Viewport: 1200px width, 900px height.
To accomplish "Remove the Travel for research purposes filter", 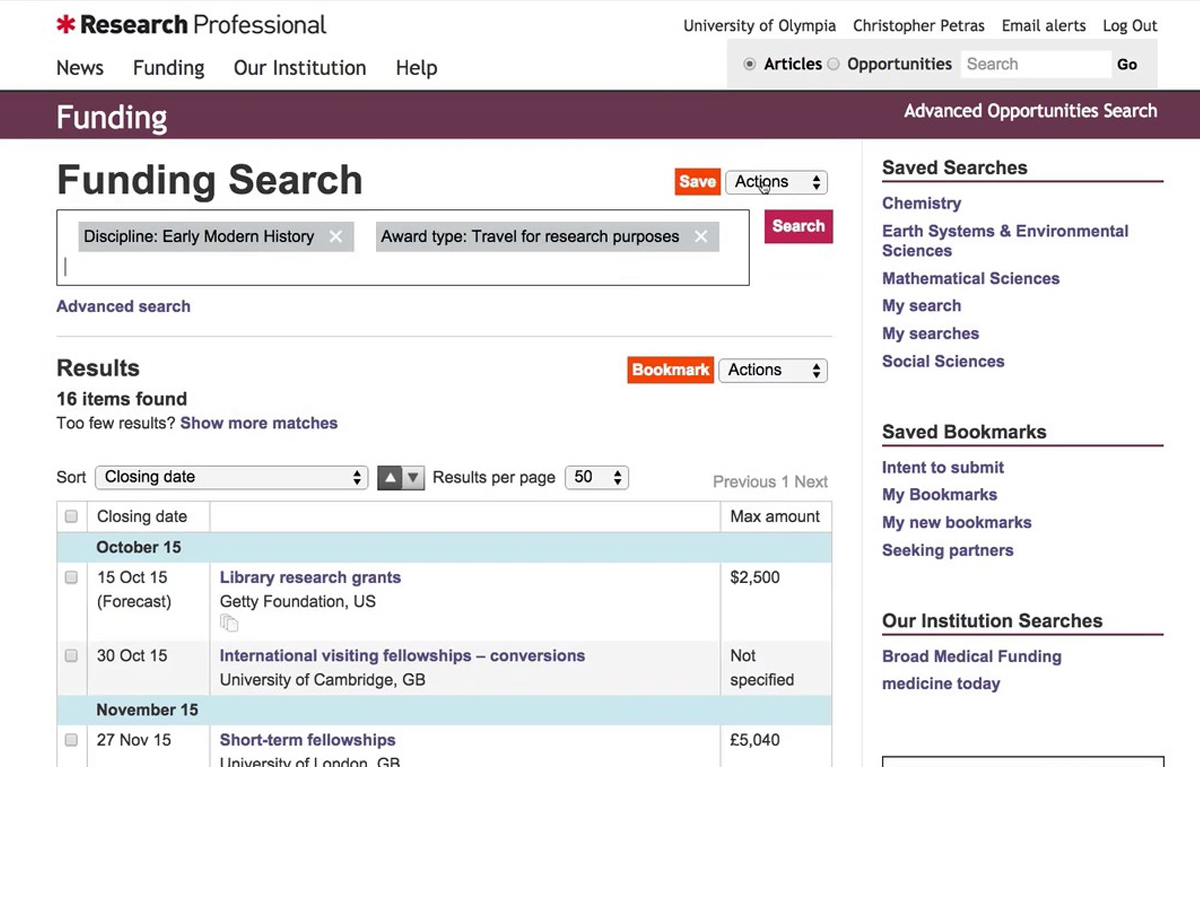I will (x=701, y=237).
